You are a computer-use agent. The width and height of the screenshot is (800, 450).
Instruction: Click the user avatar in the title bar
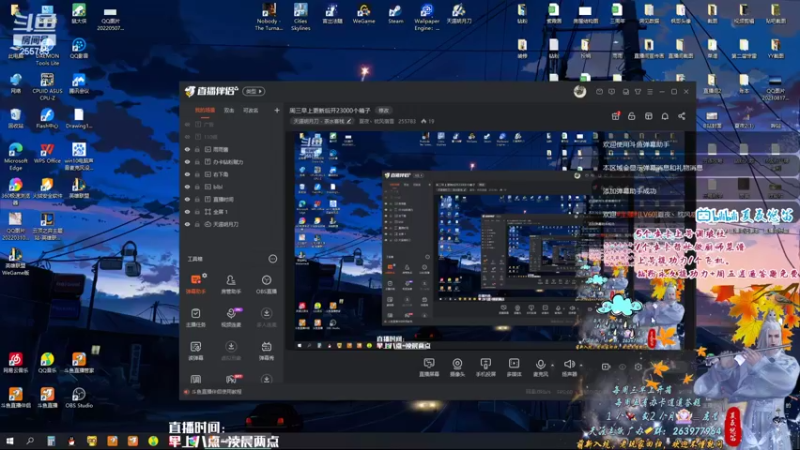point(580,92)
